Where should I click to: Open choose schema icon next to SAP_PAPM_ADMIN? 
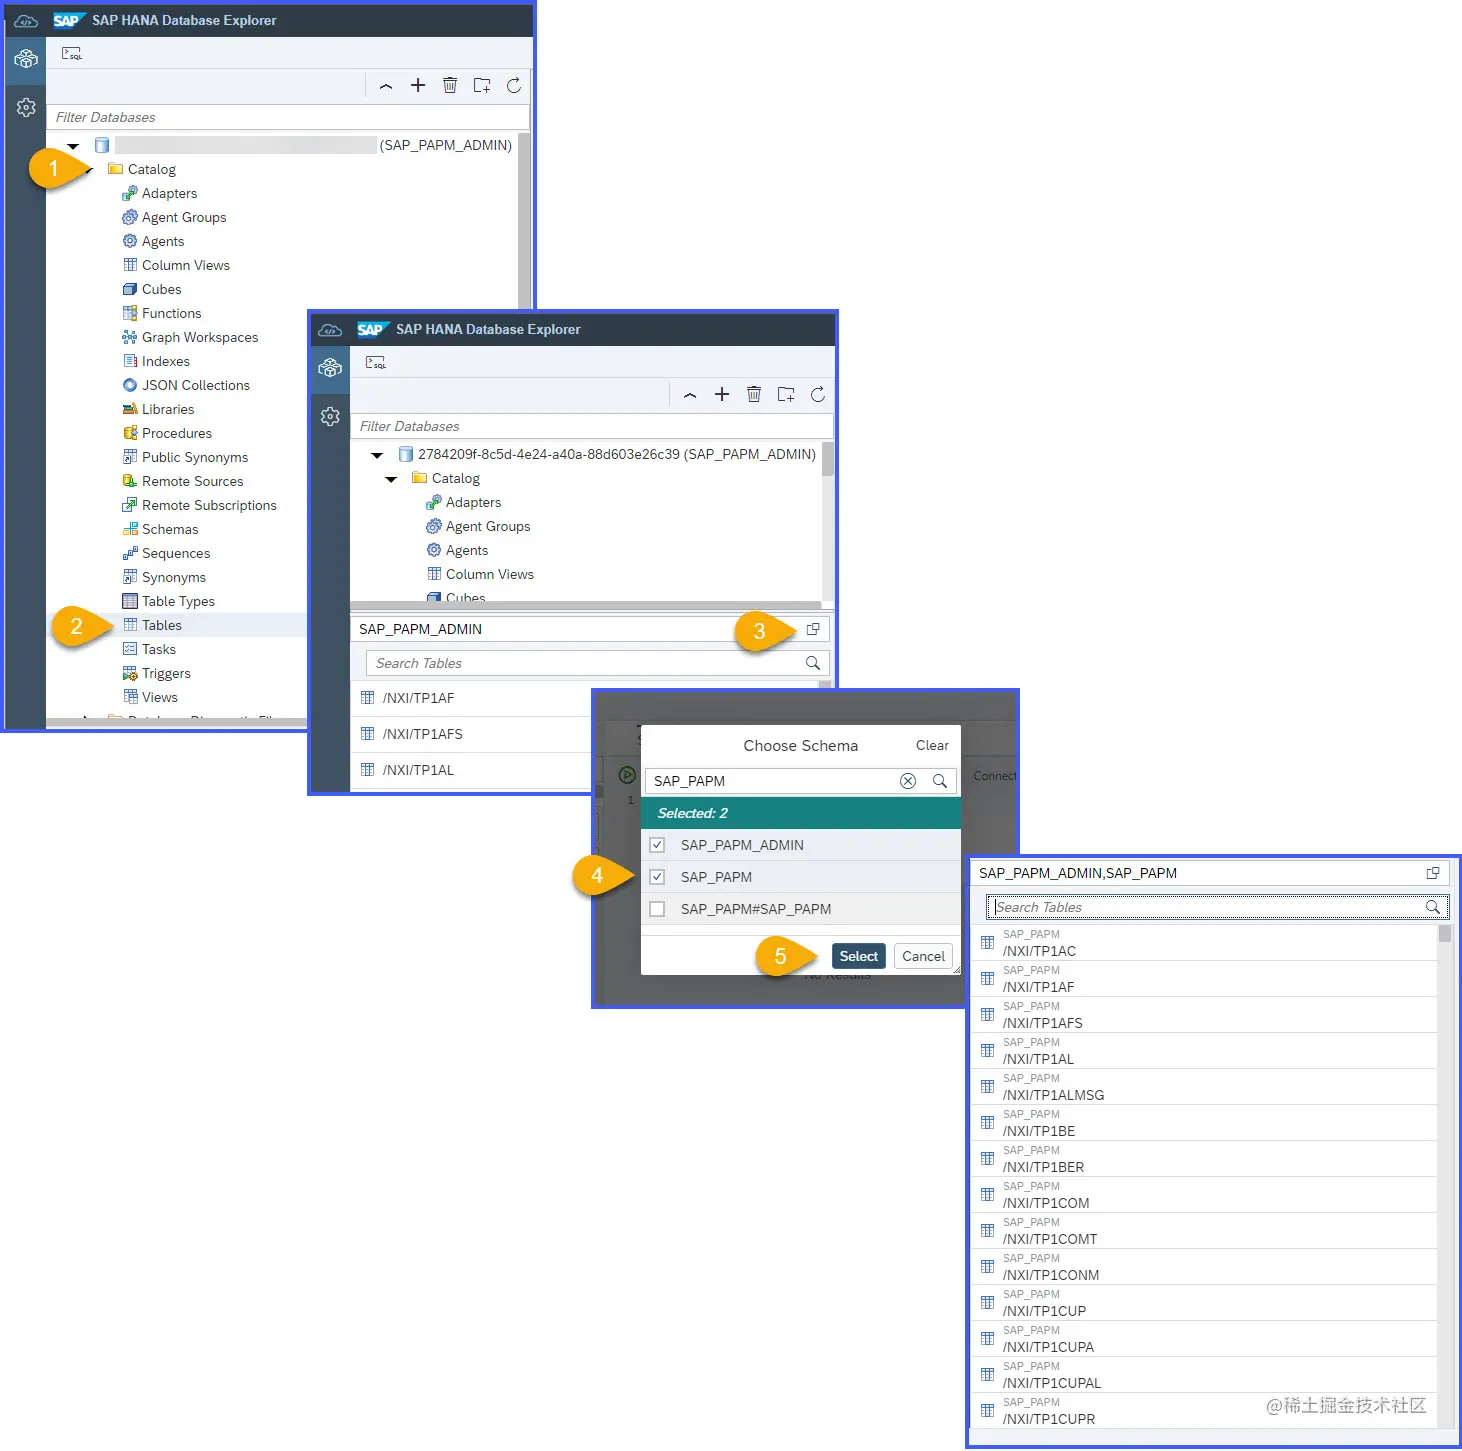point(813,629)
